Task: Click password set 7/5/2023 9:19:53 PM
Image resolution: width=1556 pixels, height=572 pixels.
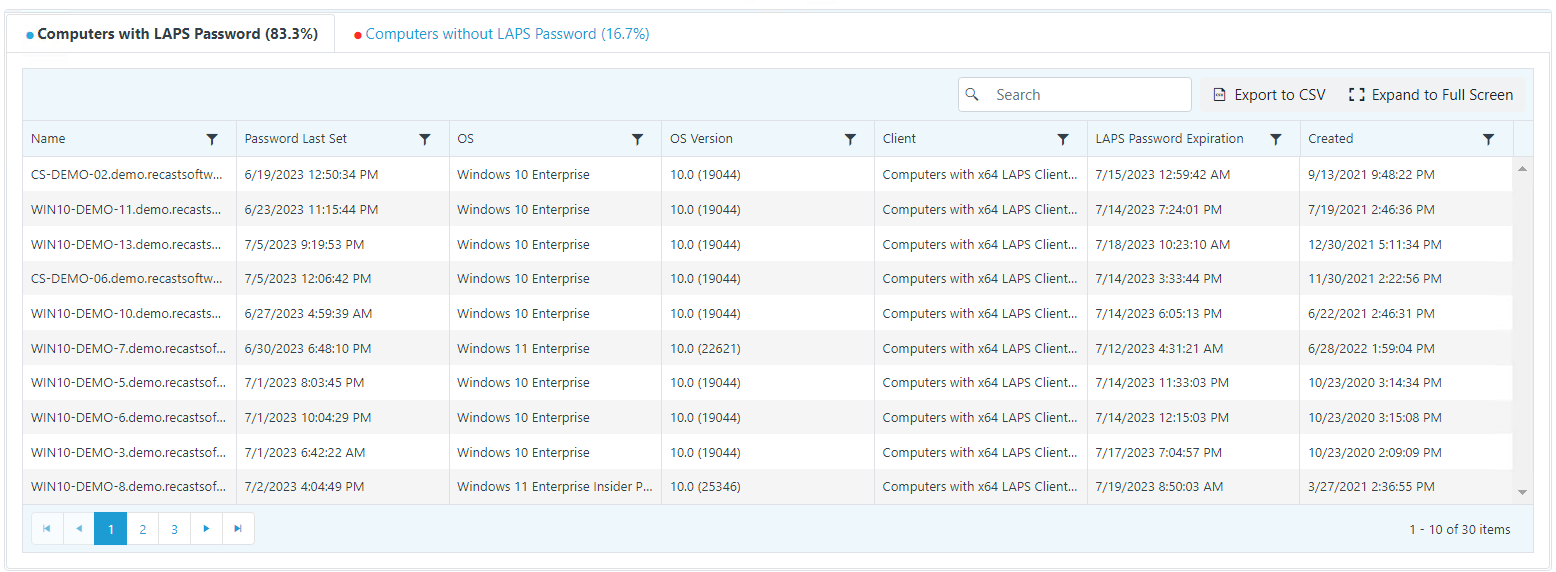Action: pyautogui.click(x=343, y=244)
